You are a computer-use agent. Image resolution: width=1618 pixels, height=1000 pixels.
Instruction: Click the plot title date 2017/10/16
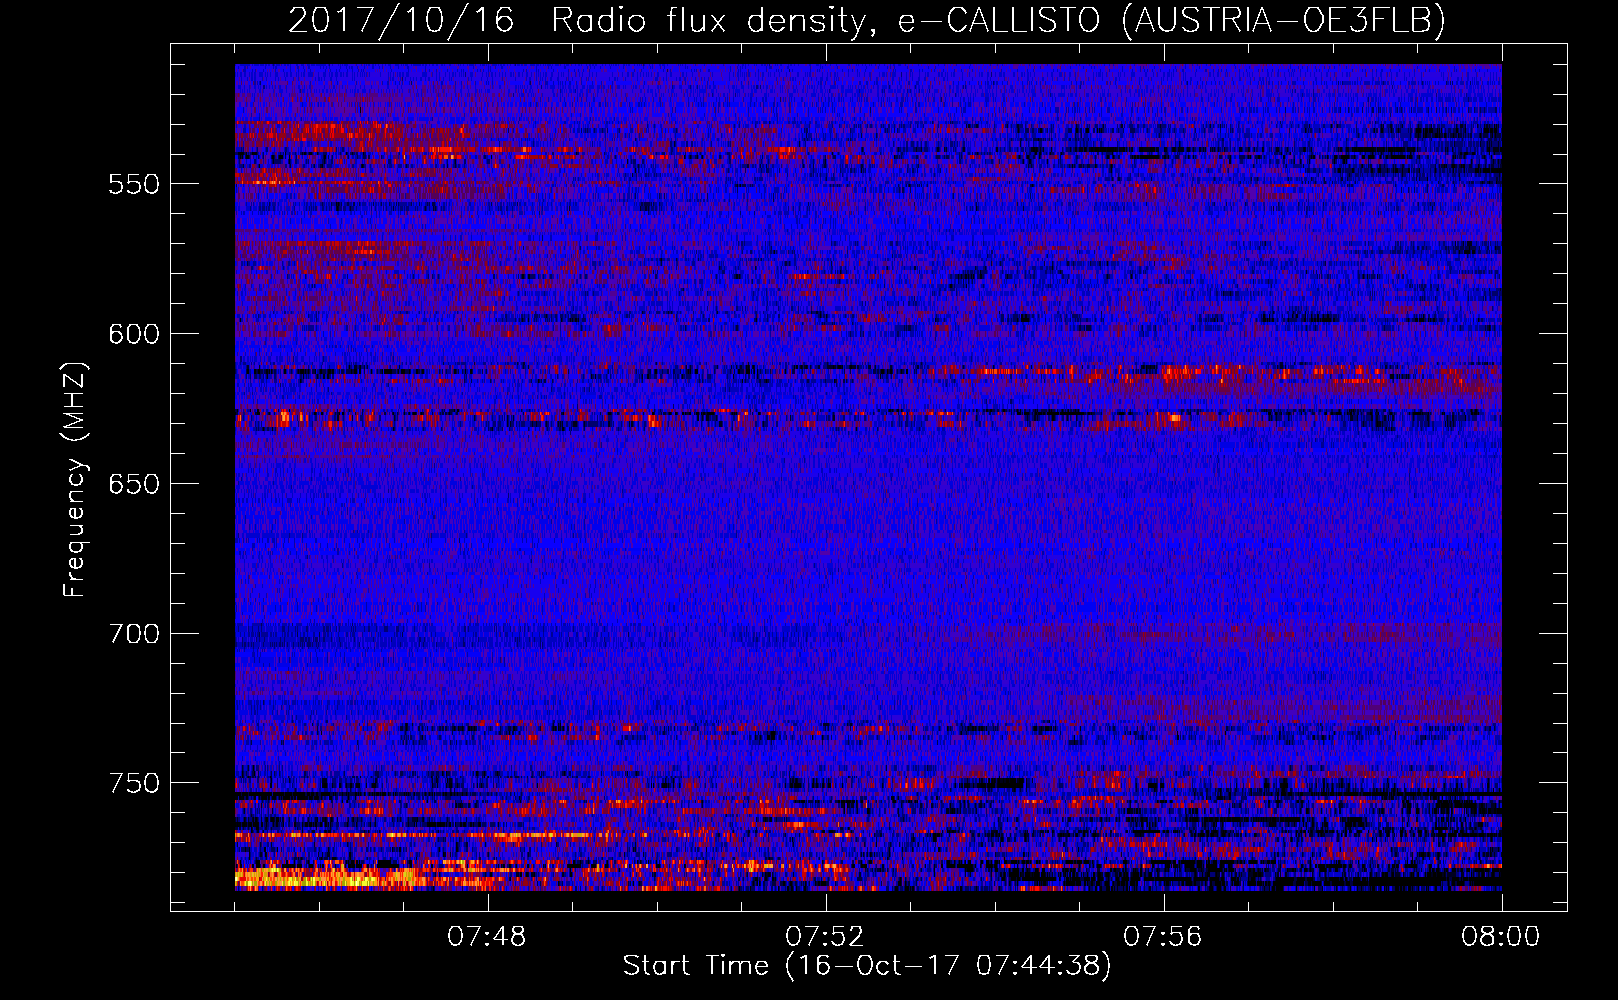coord(401,20)
